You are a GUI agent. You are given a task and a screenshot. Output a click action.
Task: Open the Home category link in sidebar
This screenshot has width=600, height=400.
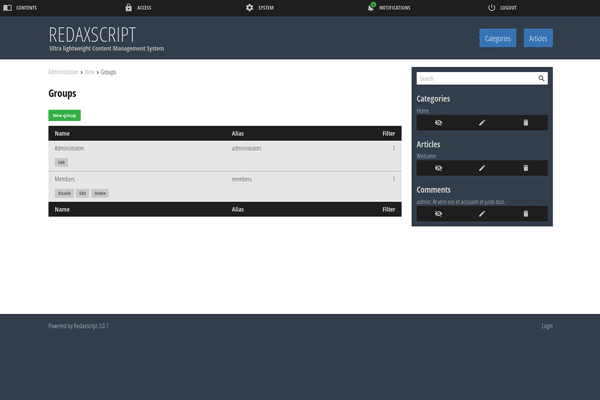point(422,111)
